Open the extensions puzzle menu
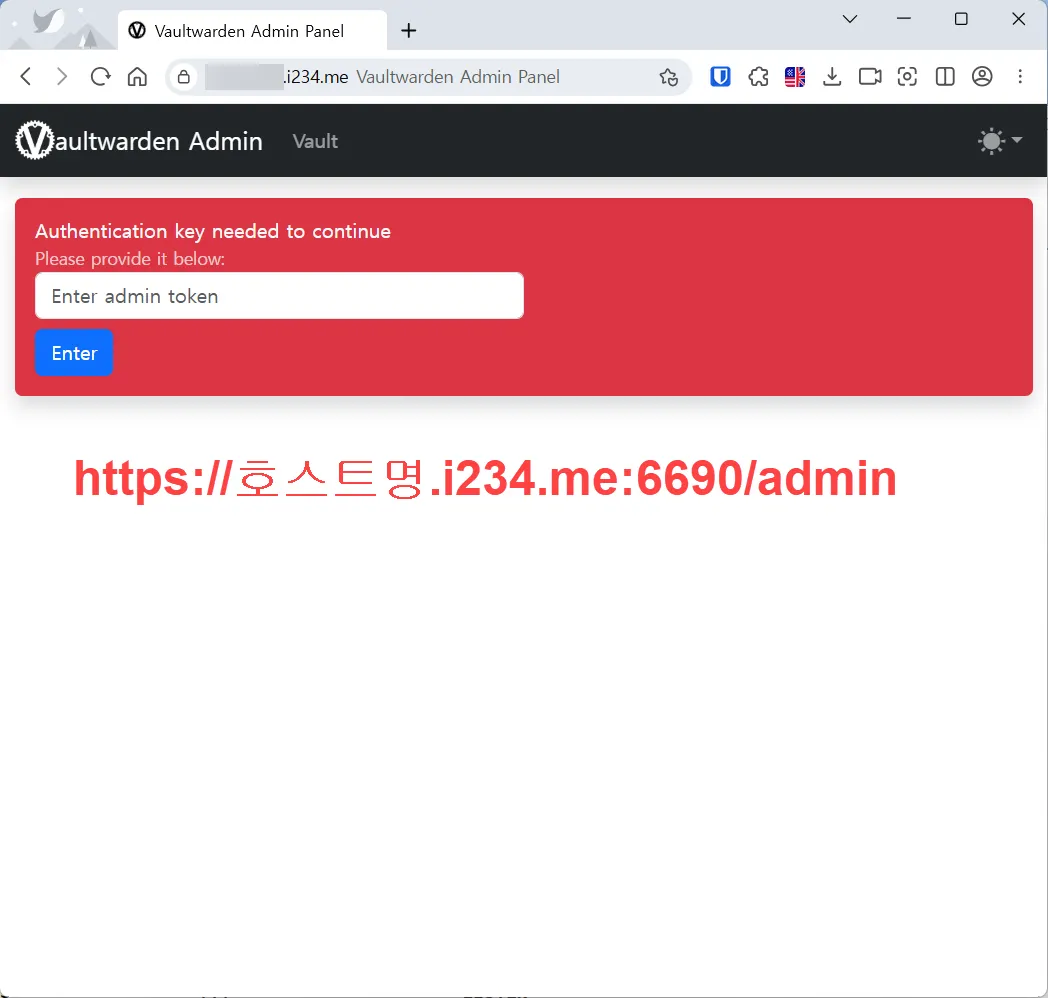Viewport: 1048px width, 998px height. coord(758,77)
